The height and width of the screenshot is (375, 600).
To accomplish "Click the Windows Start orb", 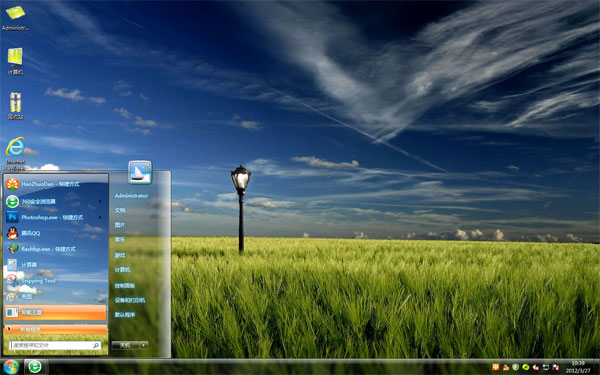I will click(x=11, y=367).
